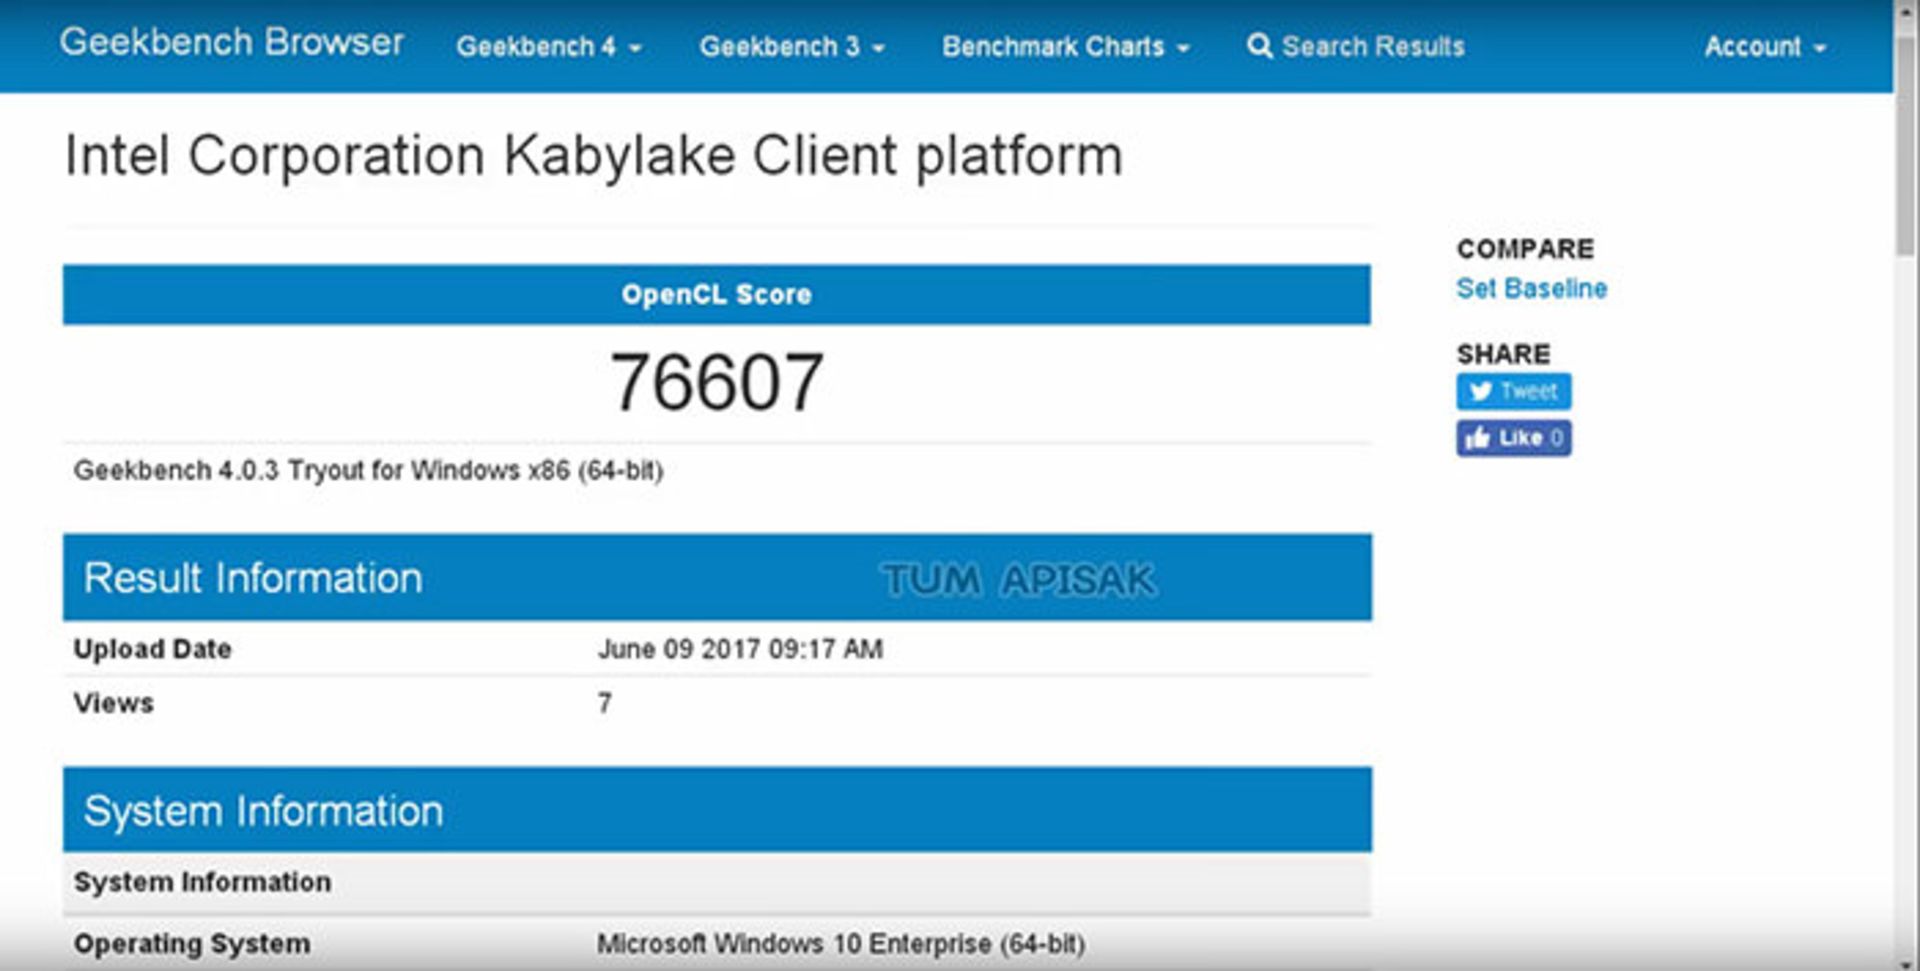Click the Twitter bird icon on Tweet
The width and height of the screenshot is (1920, 971).
[1481, 391]
